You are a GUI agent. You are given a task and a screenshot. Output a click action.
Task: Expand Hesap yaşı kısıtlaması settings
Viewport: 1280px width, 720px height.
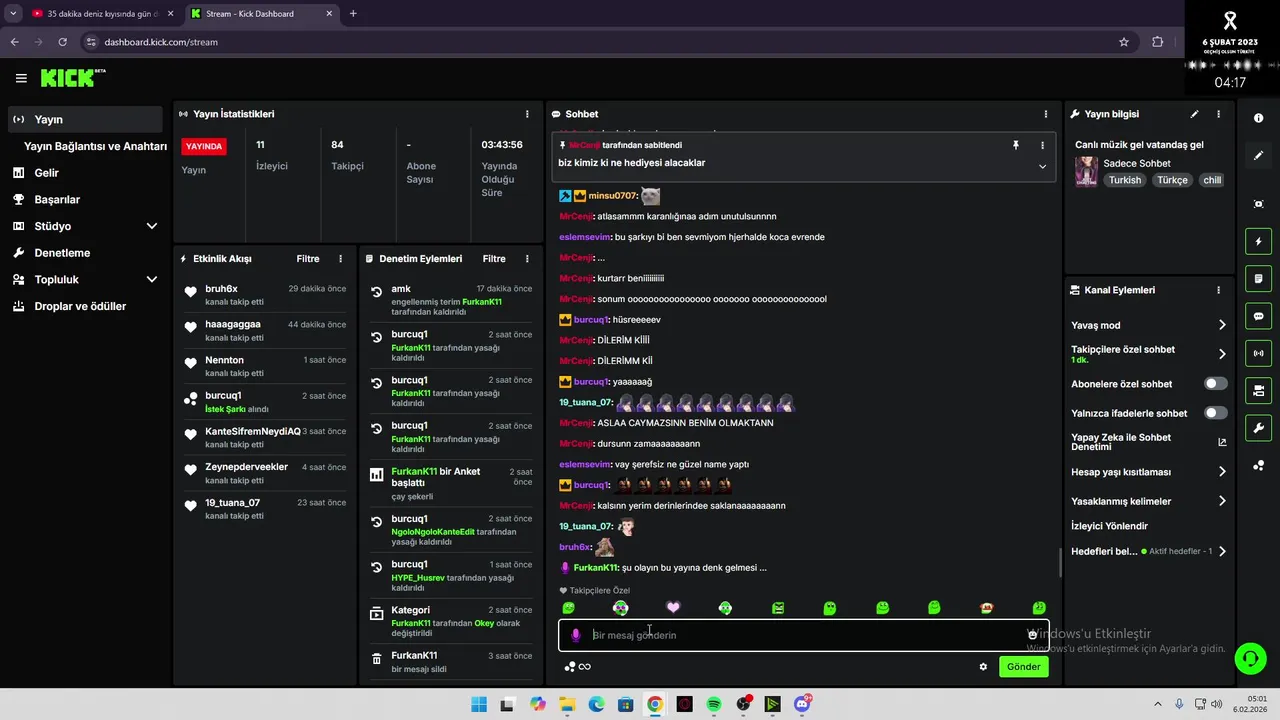pyautogui.click(x=1222, y=472)
